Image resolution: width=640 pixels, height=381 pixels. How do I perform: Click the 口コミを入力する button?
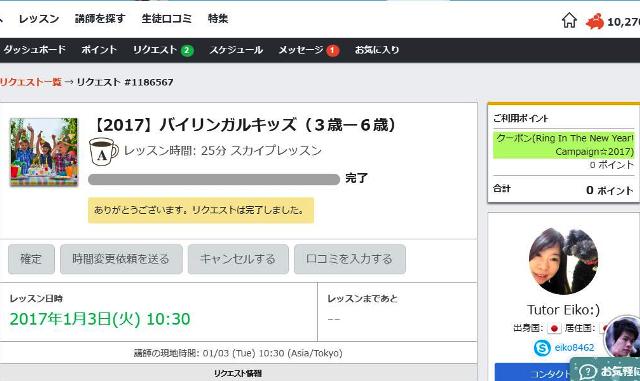coord(350,259)
